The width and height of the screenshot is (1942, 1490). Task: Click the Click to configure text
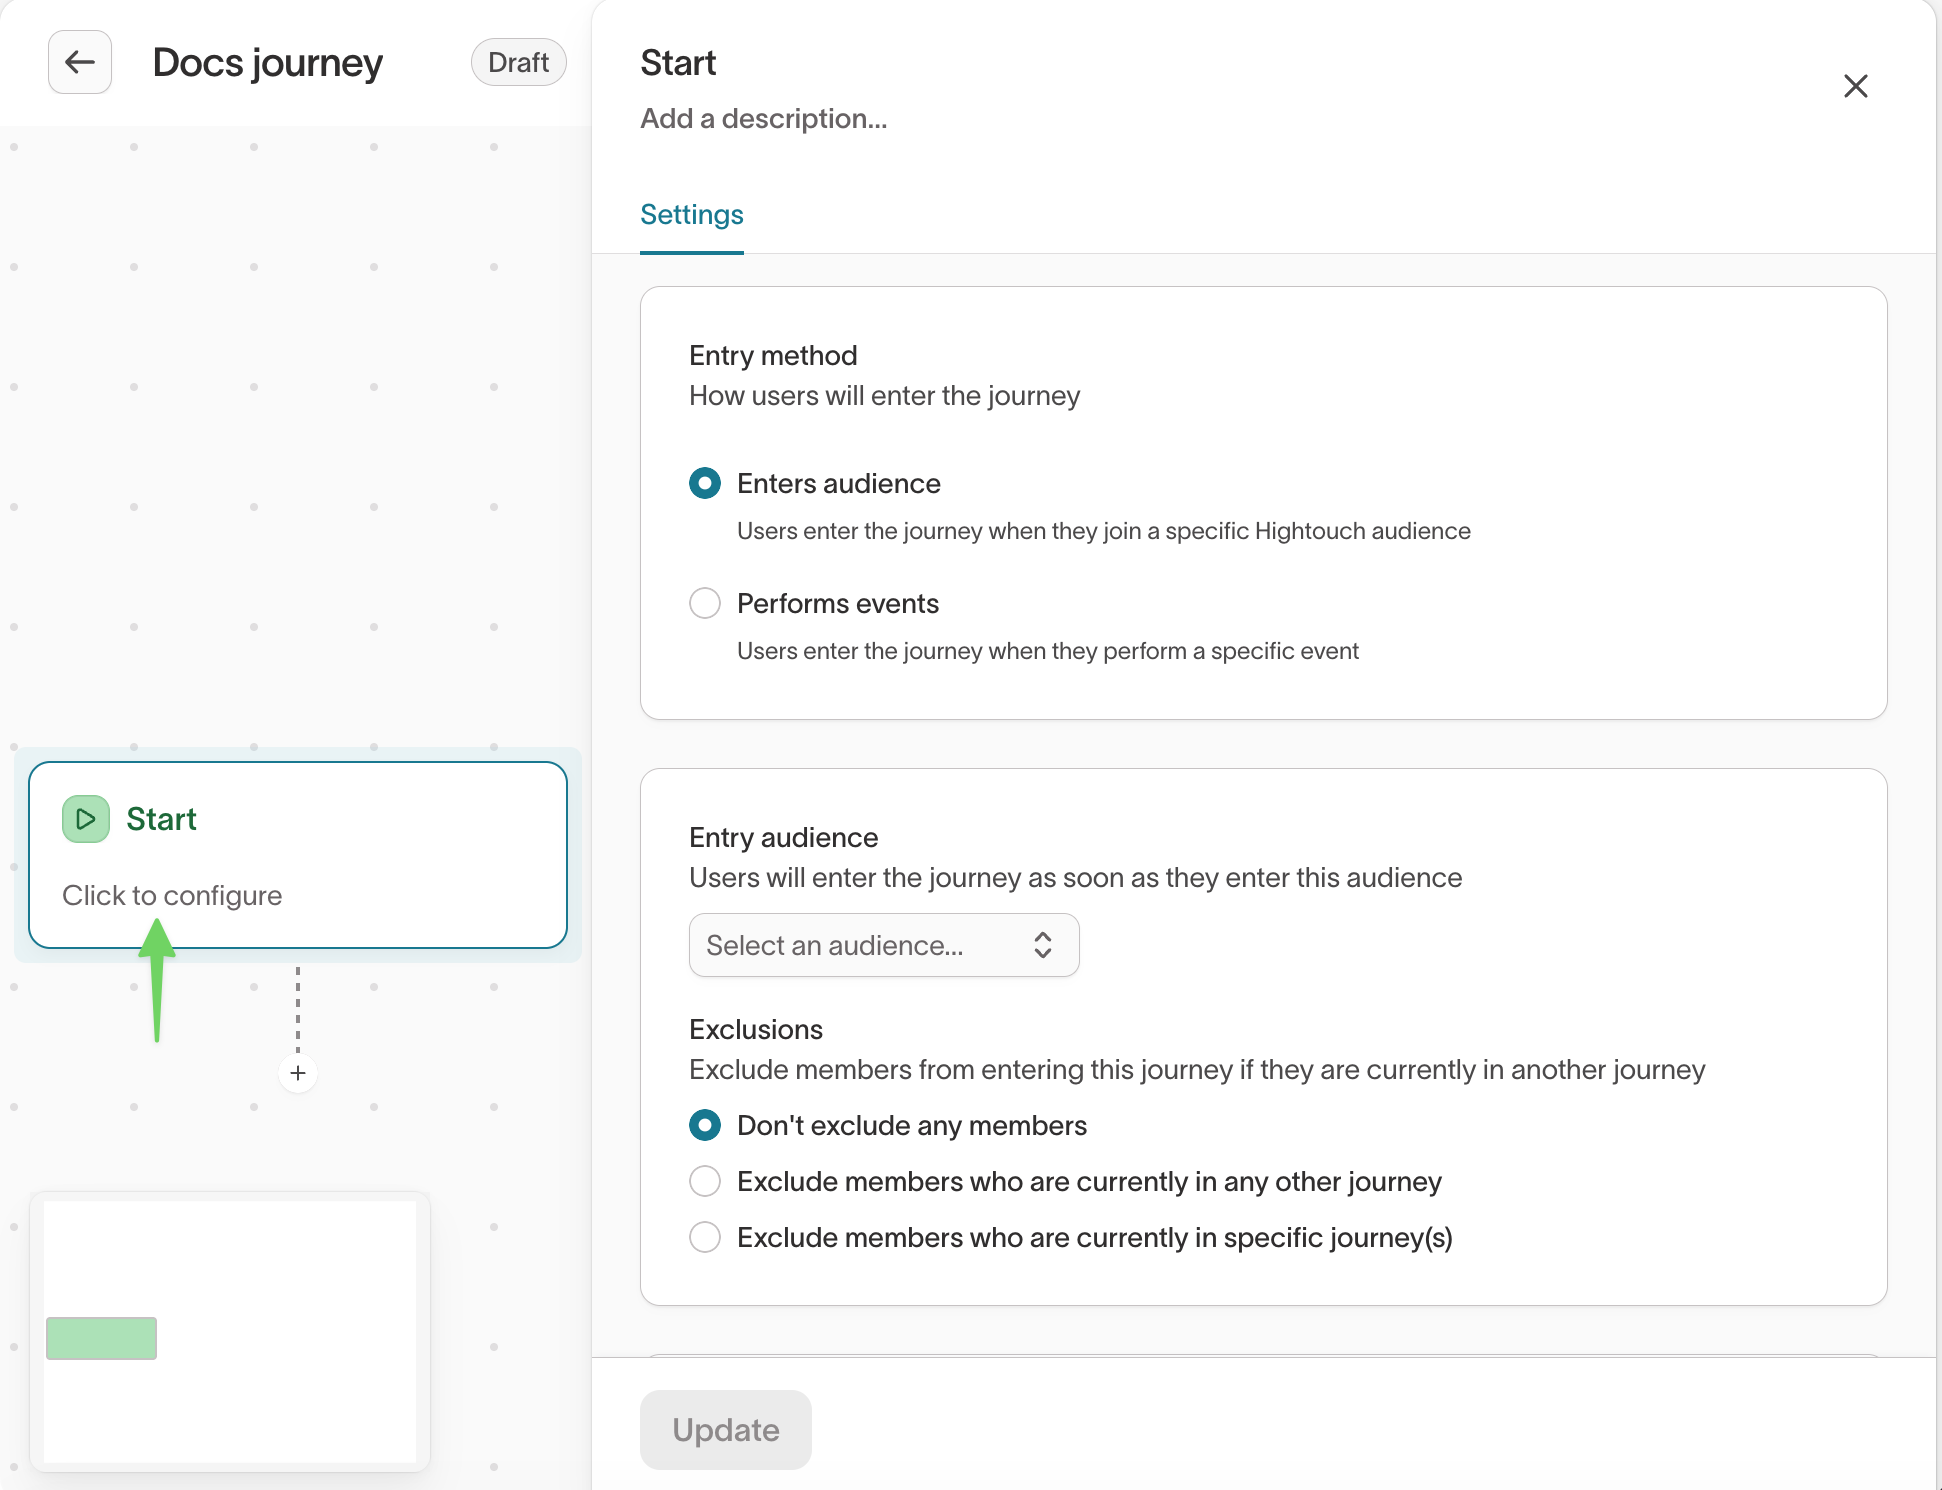coord(172,895)
